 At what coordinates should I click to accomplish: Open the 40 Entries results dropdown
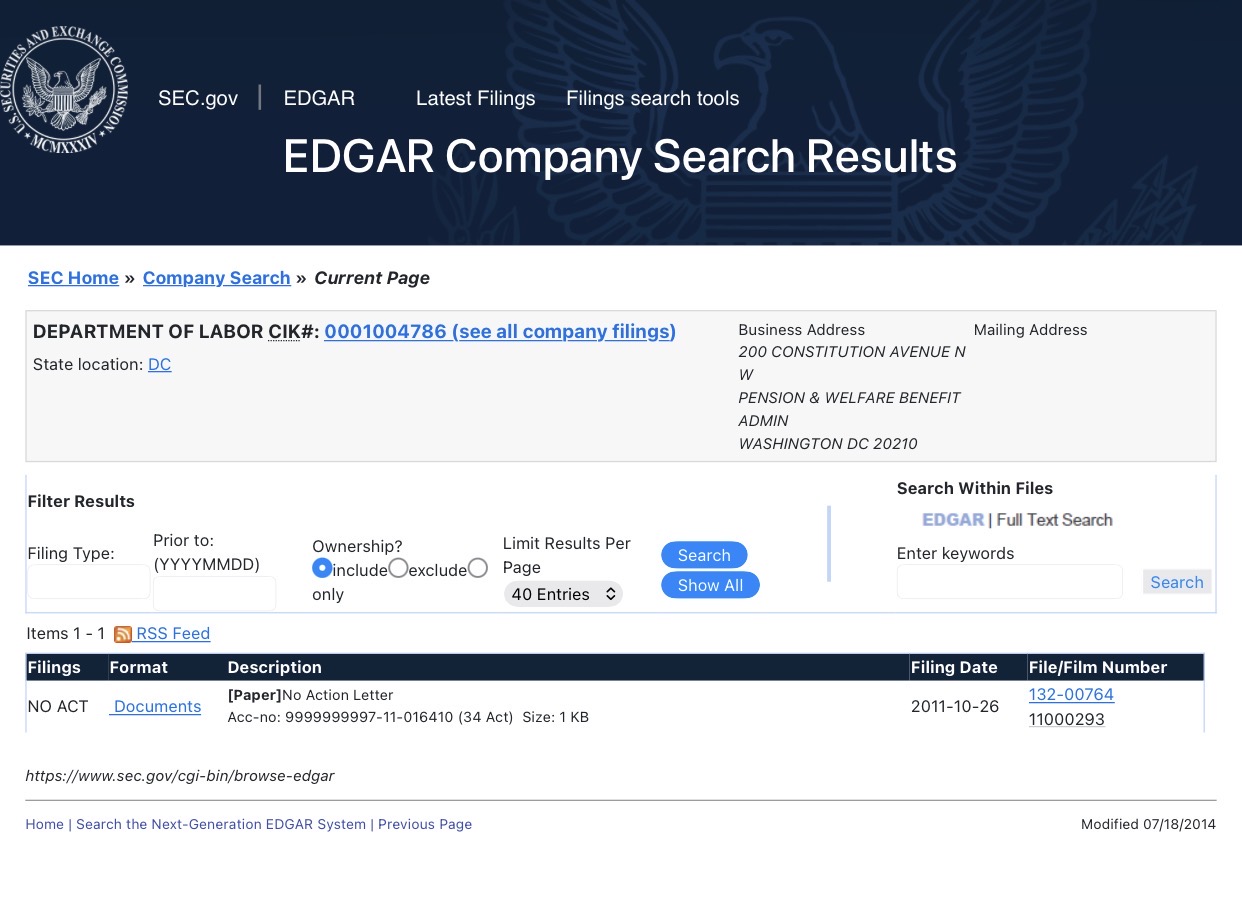(x=563, y=594)
